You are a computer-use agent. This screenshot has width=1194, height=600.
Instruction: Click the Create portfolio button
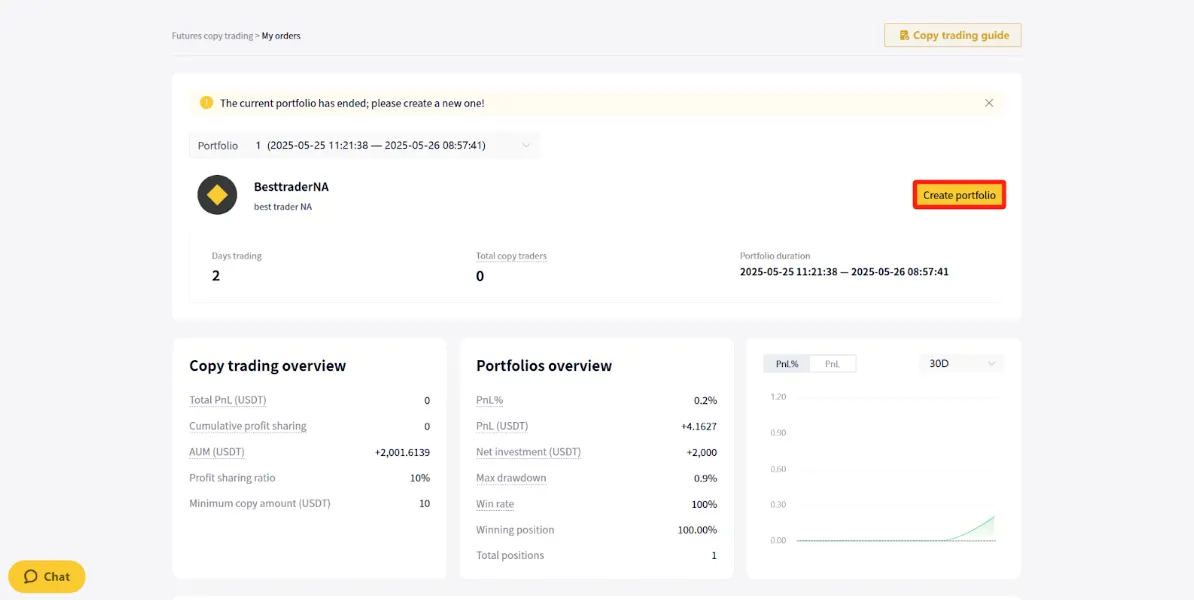[x=959, y=195]
